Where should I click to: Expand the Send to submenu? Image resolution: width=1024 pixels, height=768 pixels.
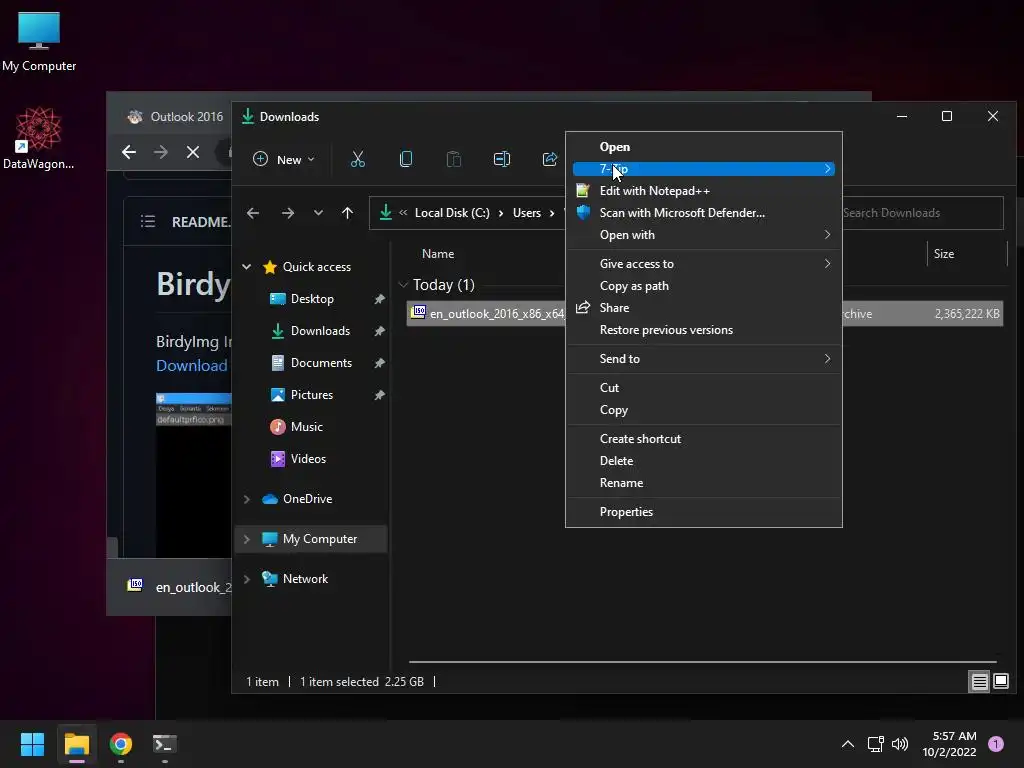point(703,359)
